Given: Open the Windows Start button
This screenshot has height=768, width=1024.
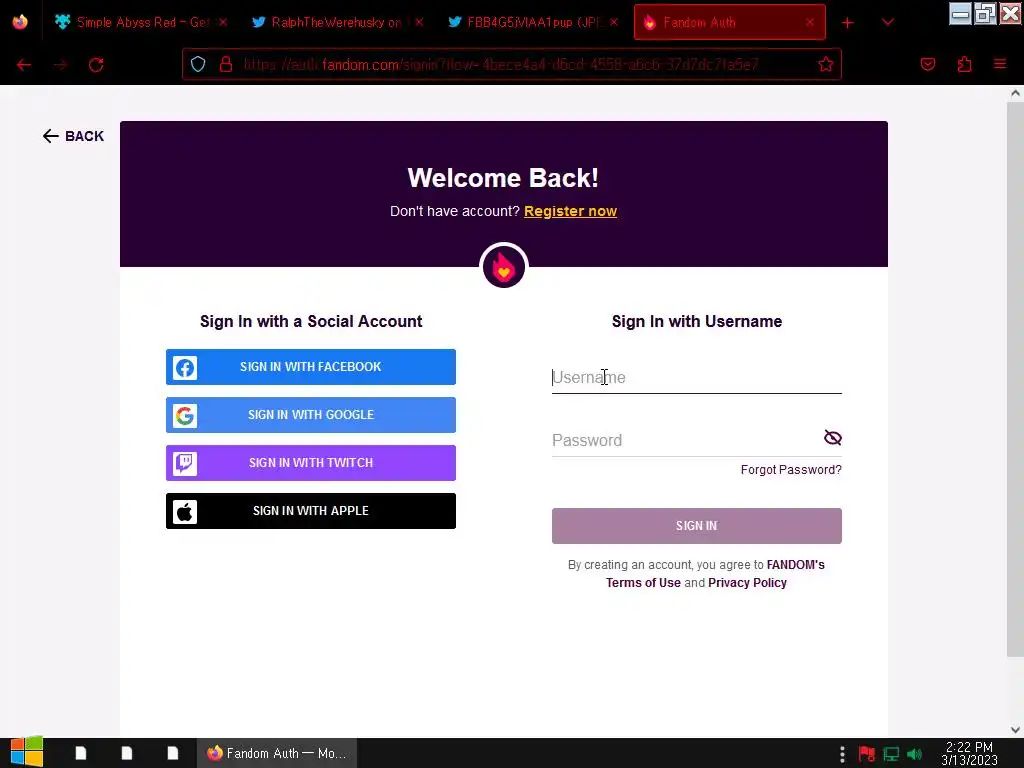Looking at the screenshot, I should point(27,752).
